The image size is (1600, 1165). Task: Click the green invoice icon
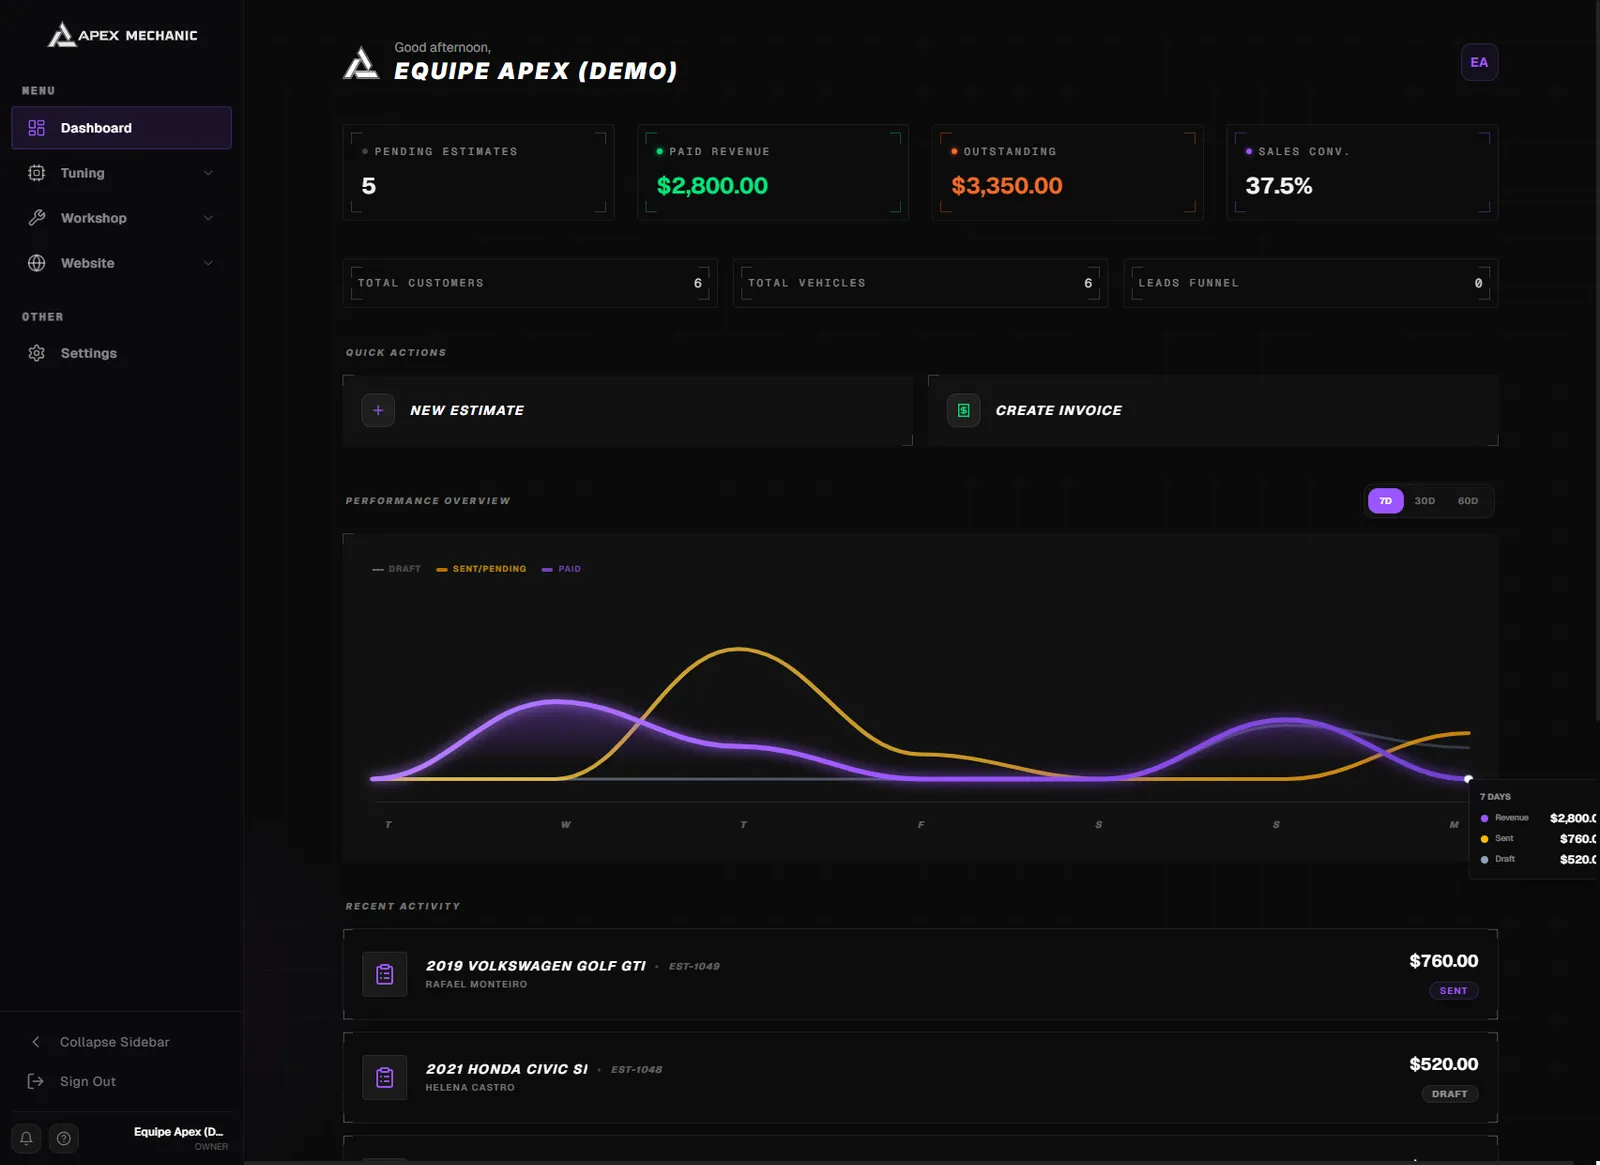coord(964,410)
